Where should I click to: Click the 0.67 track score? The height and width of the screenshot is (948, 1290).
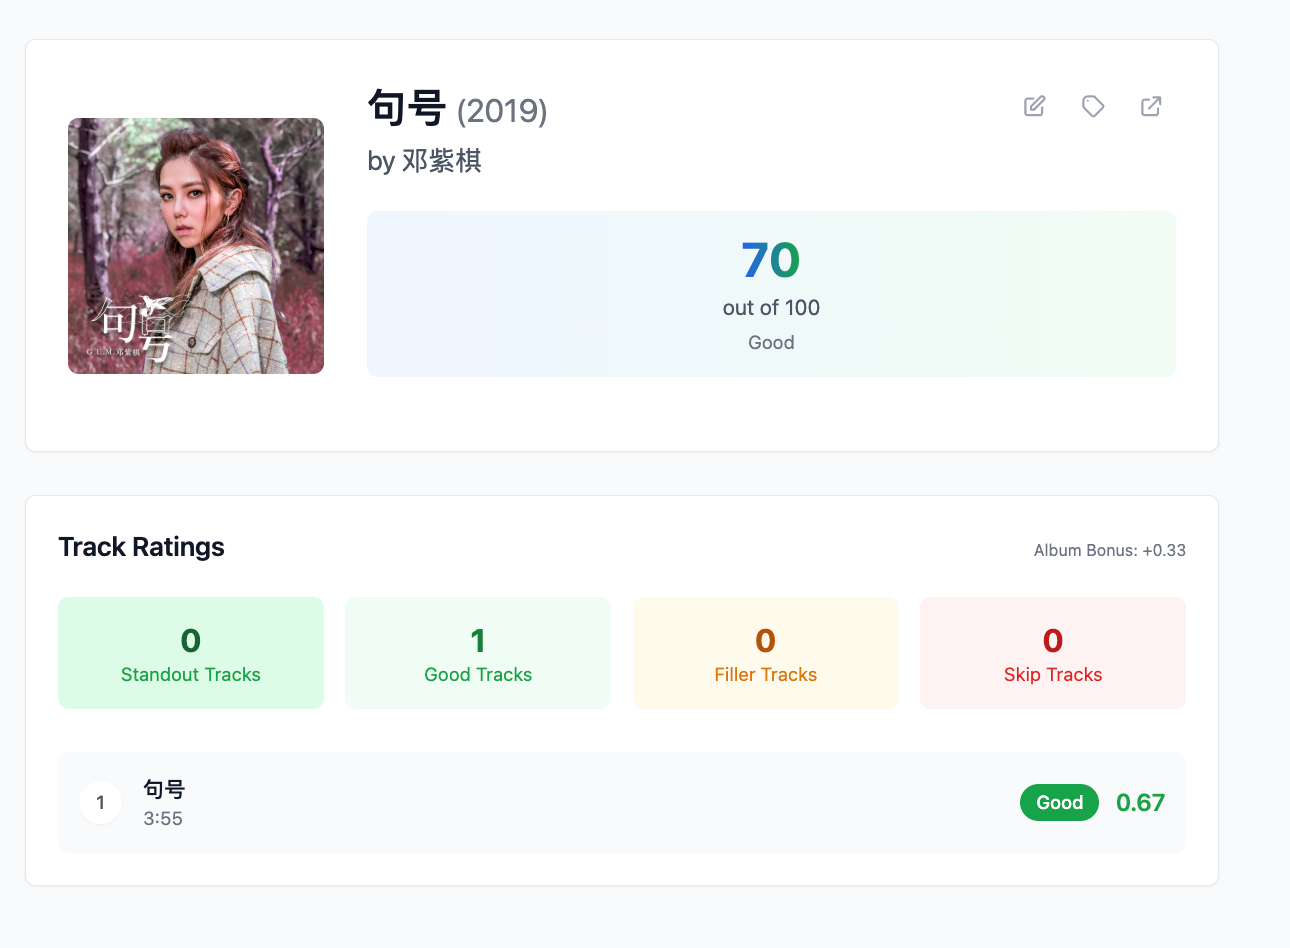coord(1140,802)
